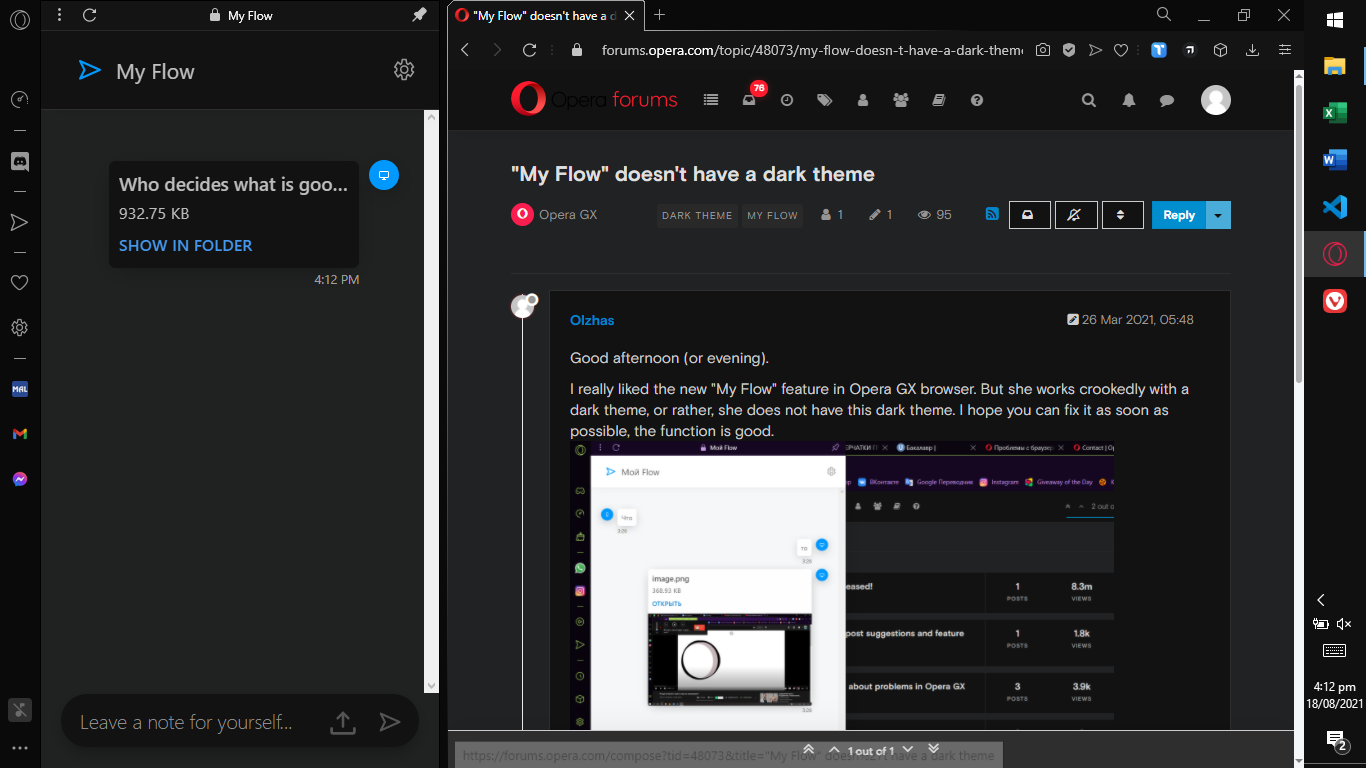Click the note input field in My Flow

(x=186, y=722)
